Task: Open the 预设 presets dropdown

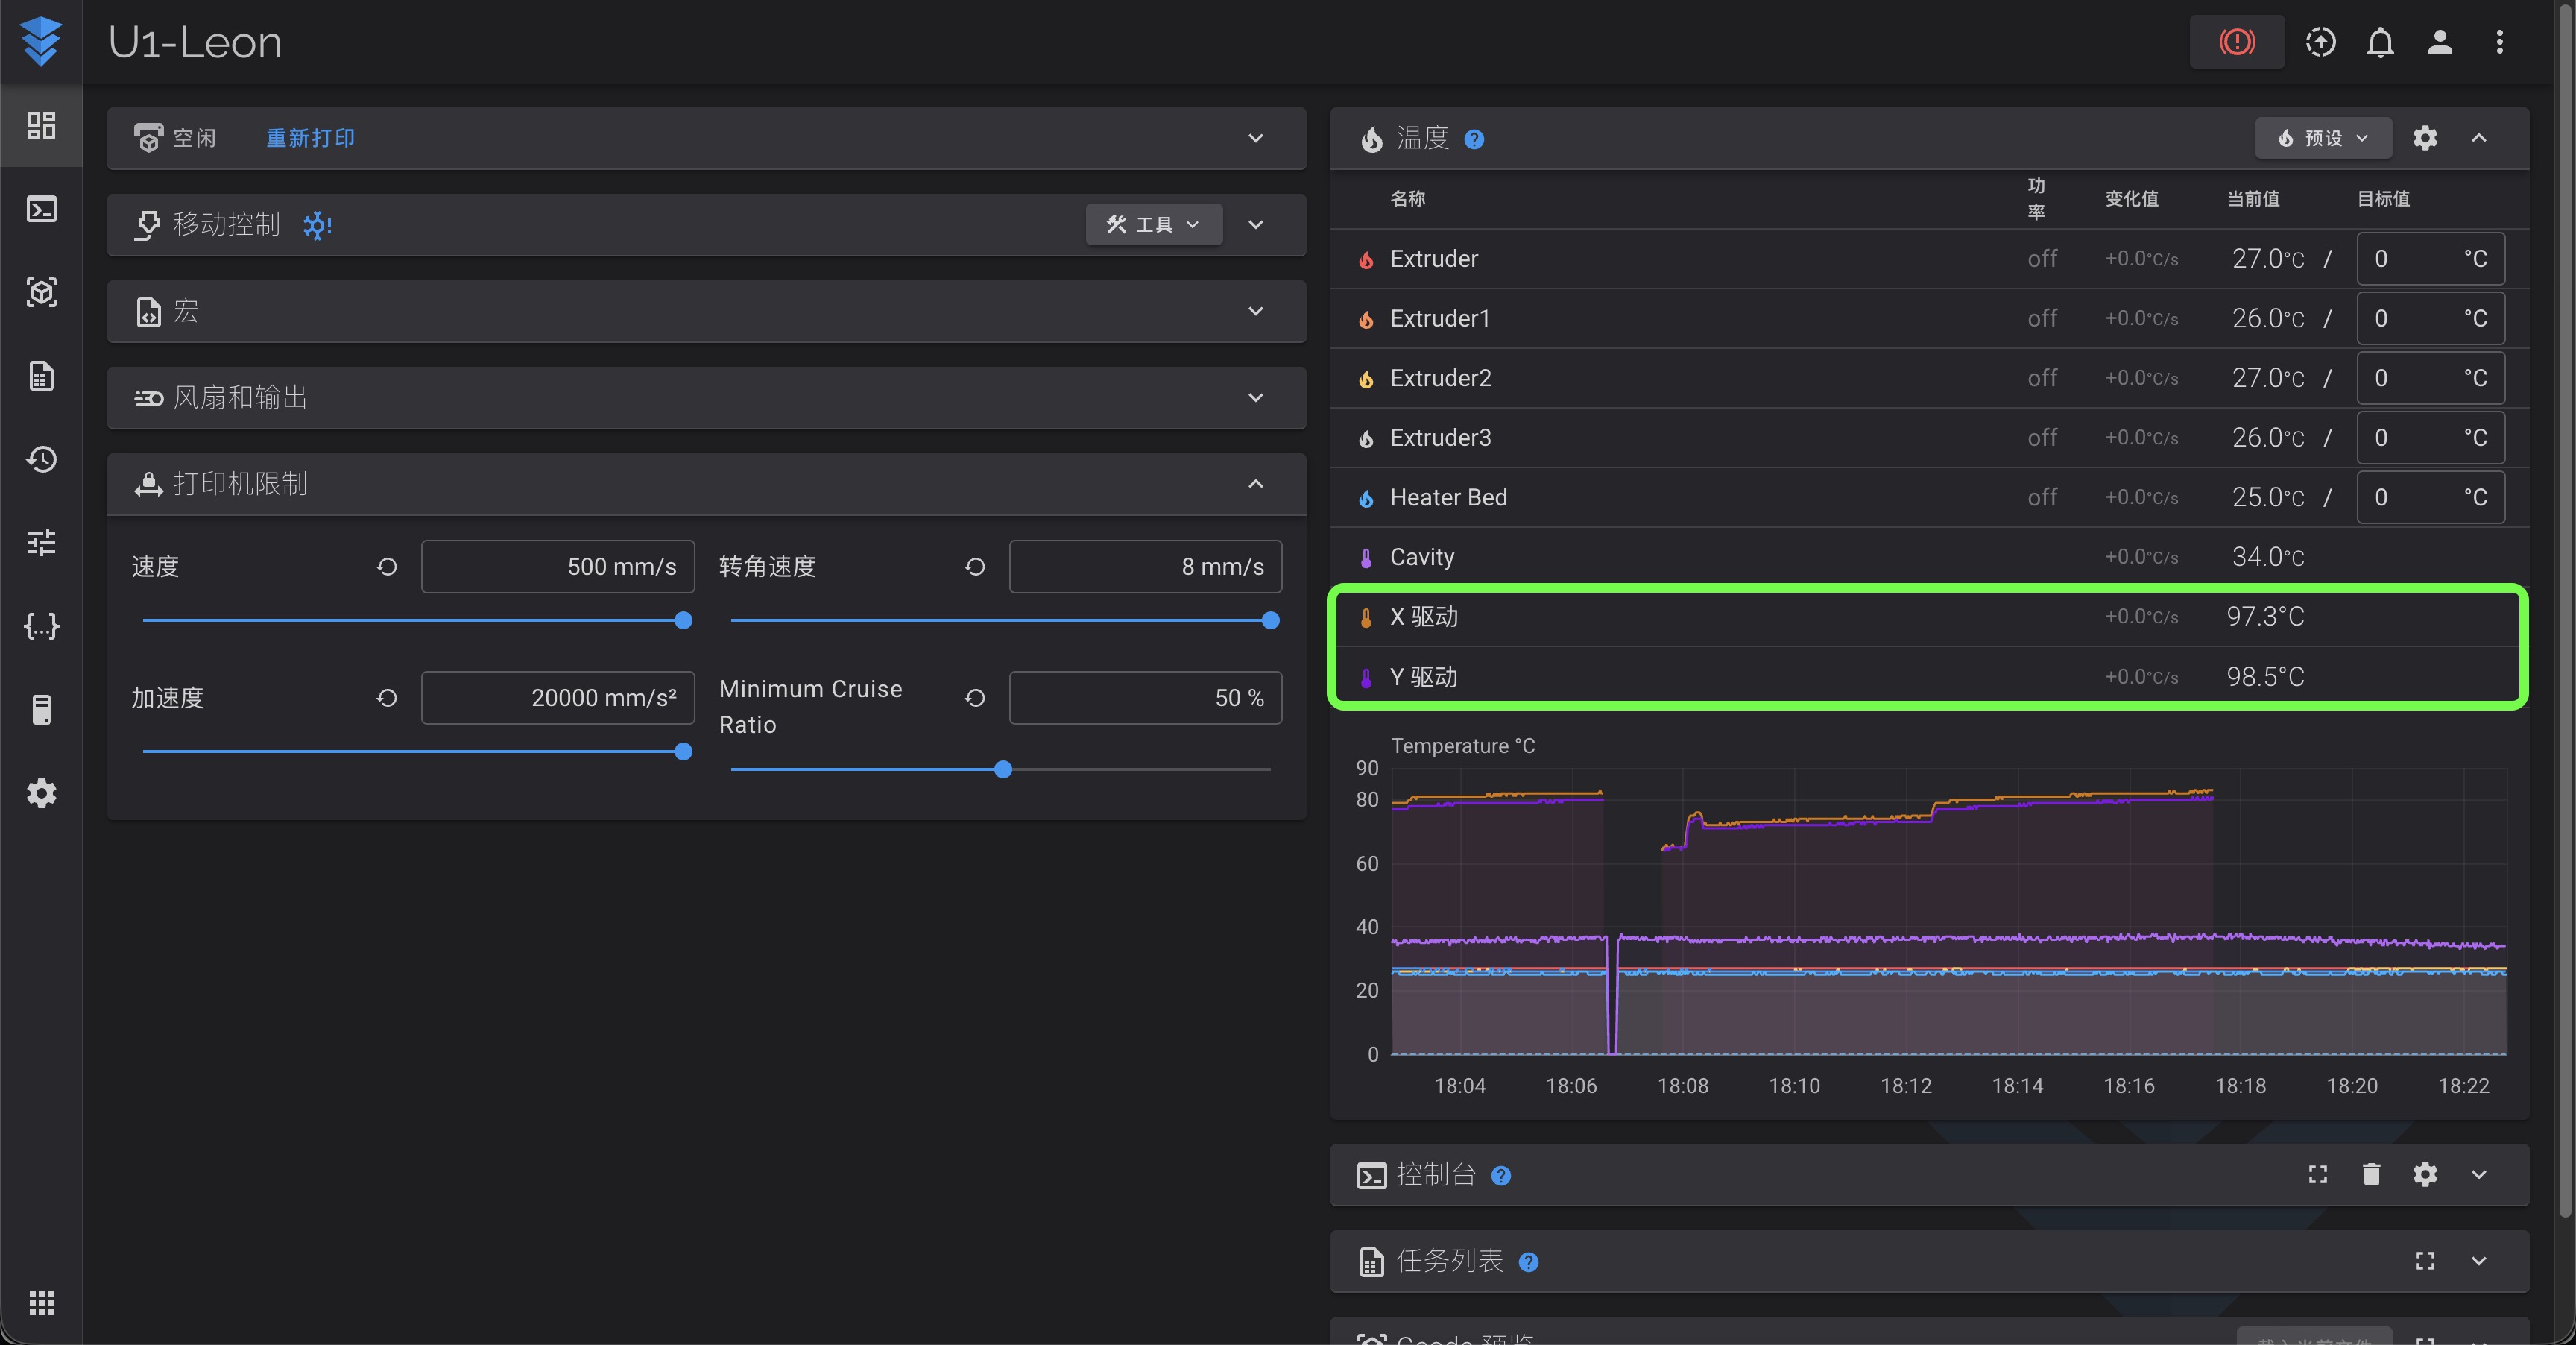Action: [x=2323, y=138]
